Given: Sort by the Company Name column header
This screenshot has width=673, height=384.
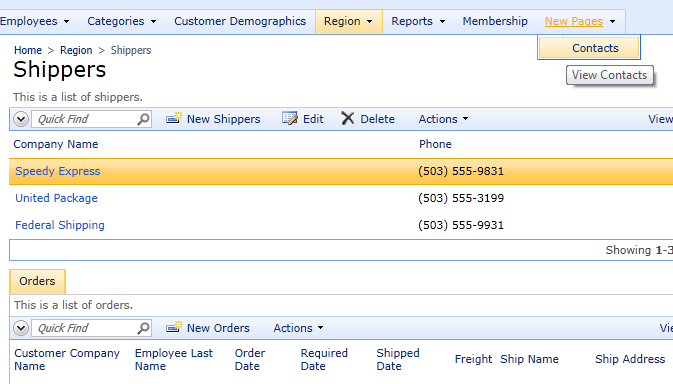Looking at the screenshot, I should pos(56,144).
